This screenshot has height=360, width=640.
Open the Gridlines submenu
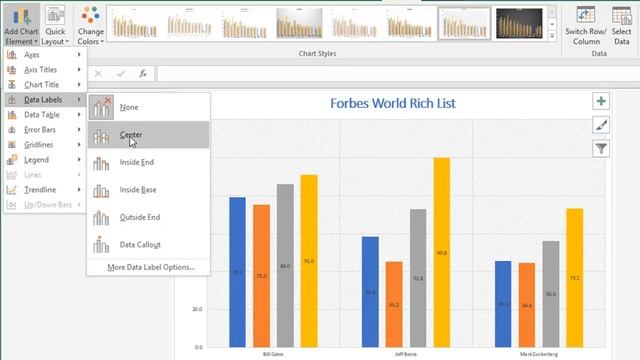coord(44,145)
